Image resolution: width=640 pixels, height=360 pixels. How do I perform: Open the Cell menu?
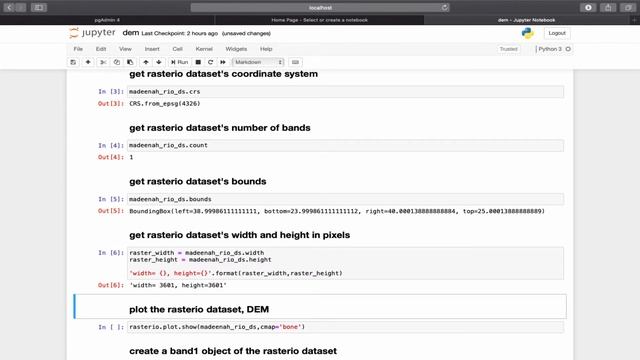tap(177, 49)
